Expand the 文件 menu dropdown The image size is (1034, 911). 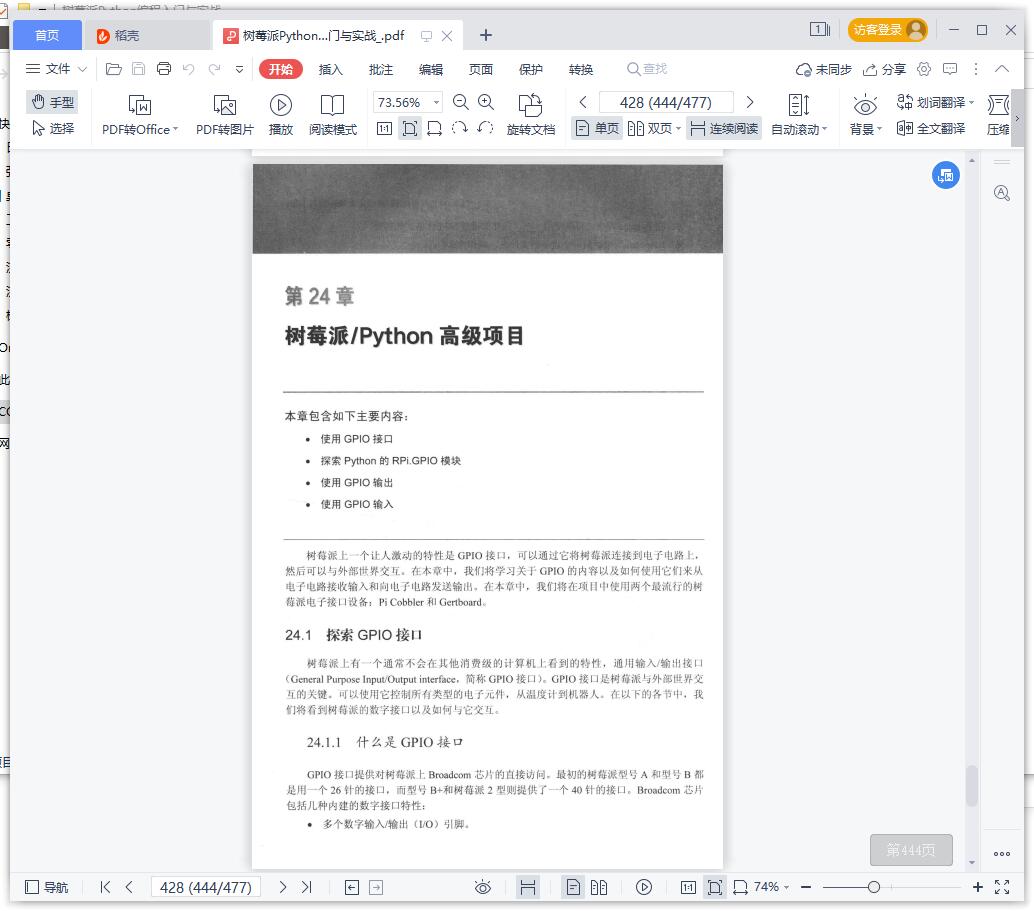click(x=82, y=69)
